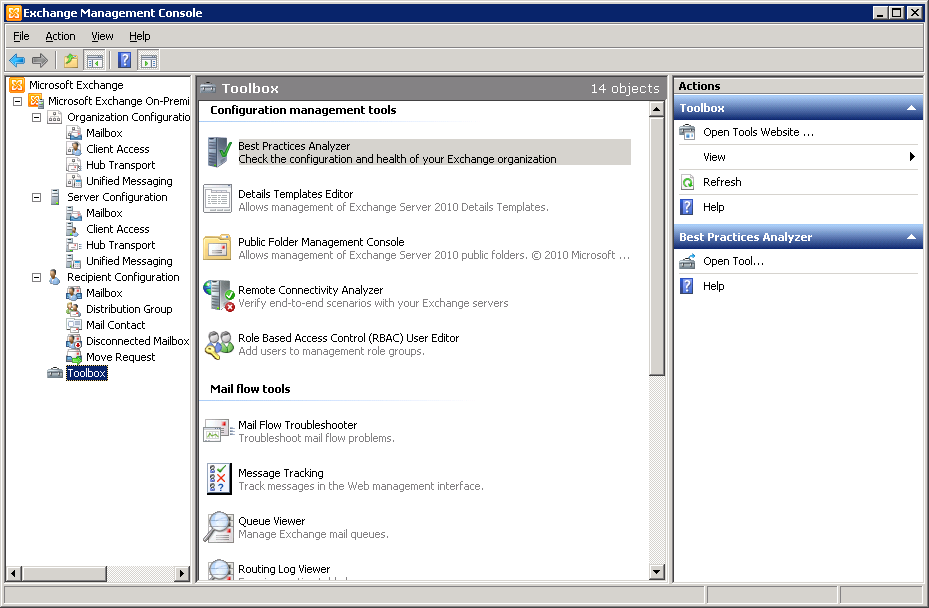The image size is (929, 608).
Task: Click Open Tools Website link
Action: 758,132
